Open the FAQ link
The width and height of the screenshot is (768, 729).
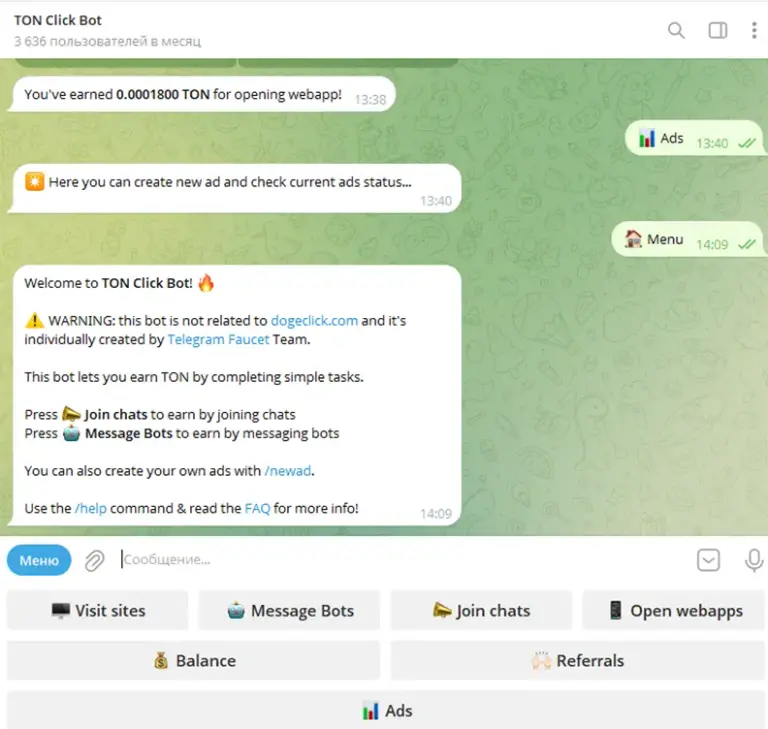coord(257,509)
